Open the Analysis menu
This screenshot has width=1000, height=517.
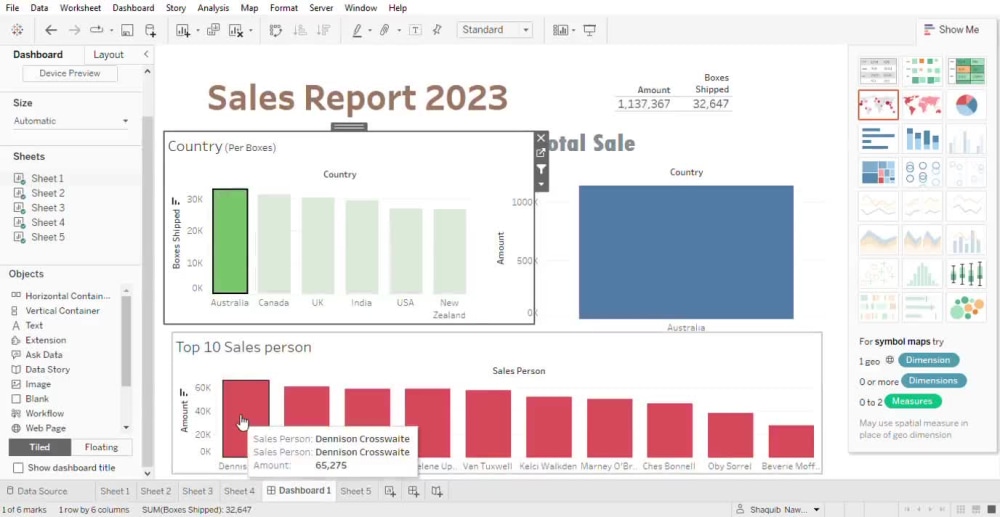213,8
